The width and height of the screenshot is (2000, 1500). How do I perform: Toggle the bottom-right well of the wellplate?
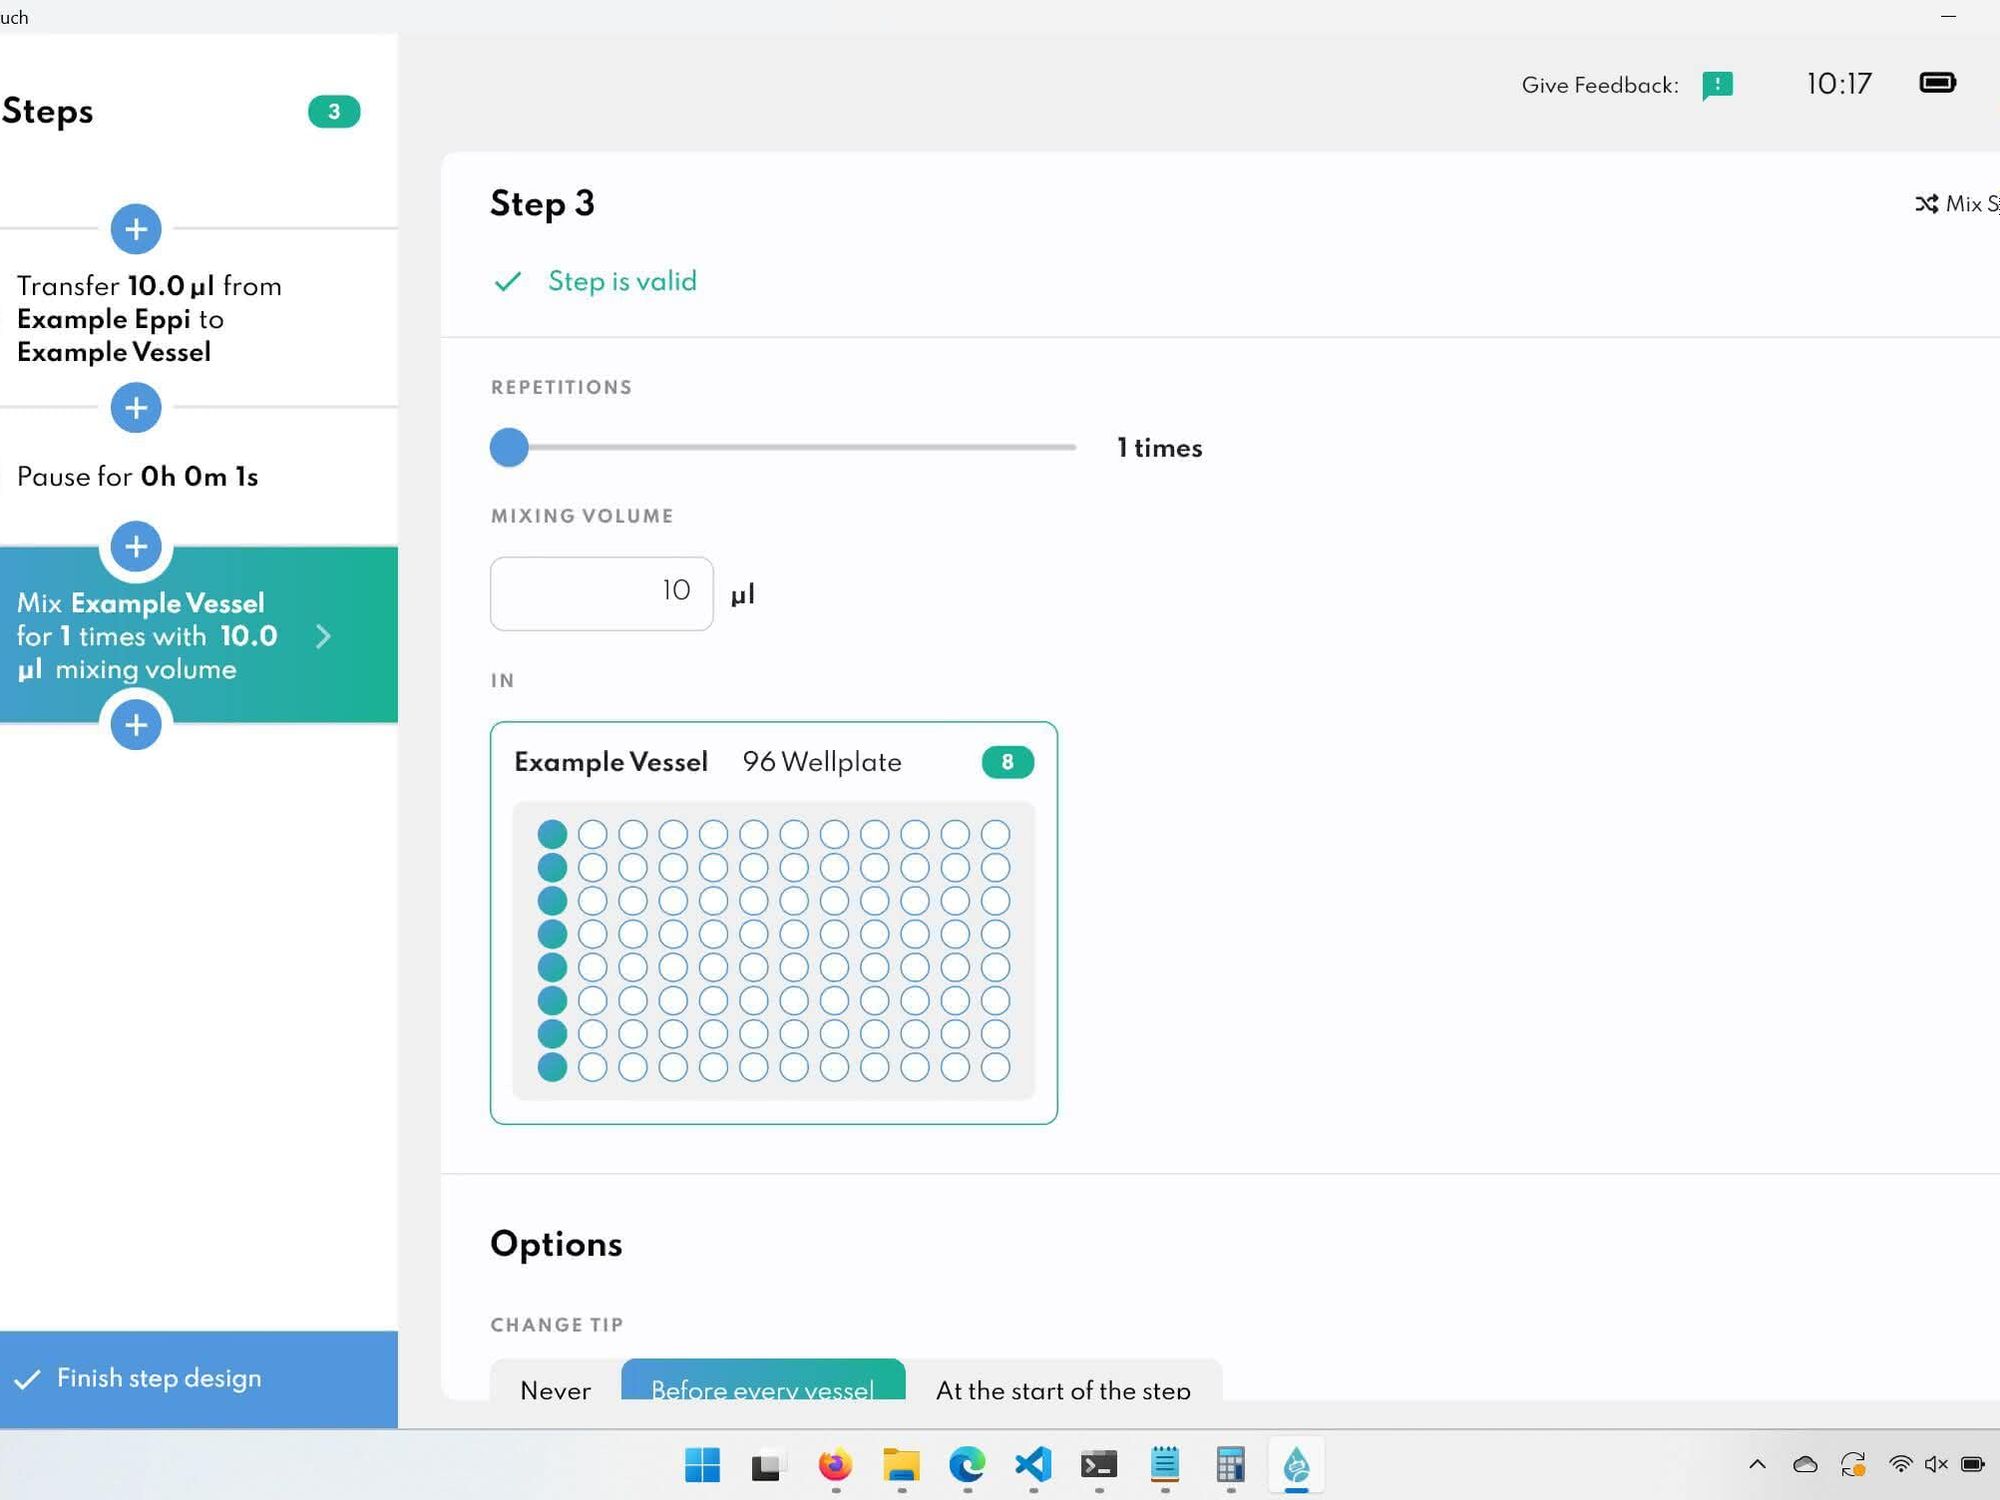pyautogui.click(x=995, y=1067)
